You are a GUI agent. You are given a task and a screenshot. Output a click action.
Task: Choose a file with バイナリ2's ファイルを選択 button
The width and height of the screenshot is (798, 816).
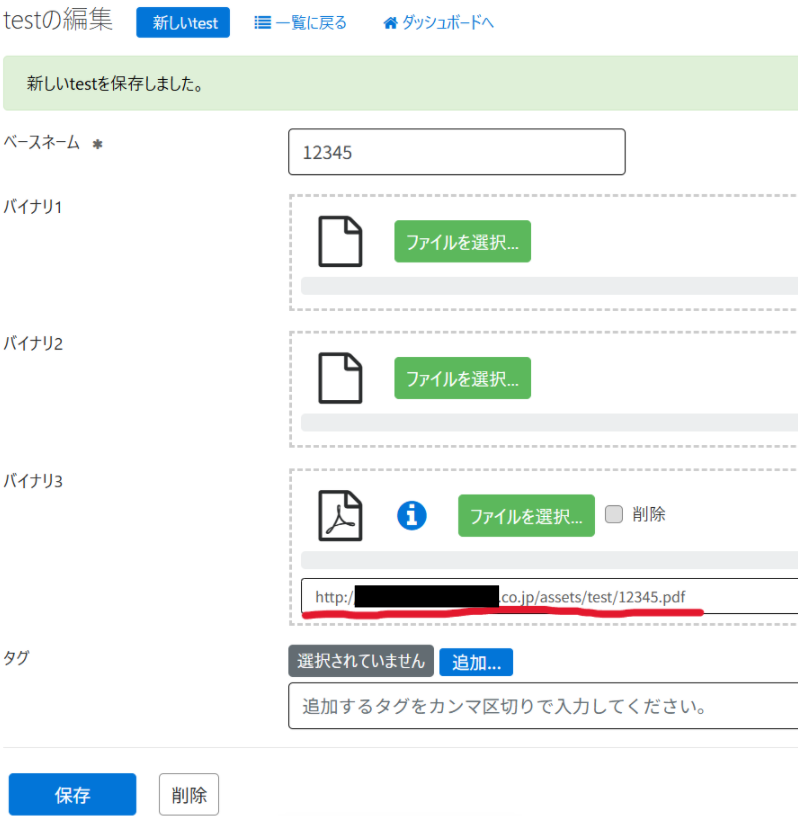tap(462, 378)
